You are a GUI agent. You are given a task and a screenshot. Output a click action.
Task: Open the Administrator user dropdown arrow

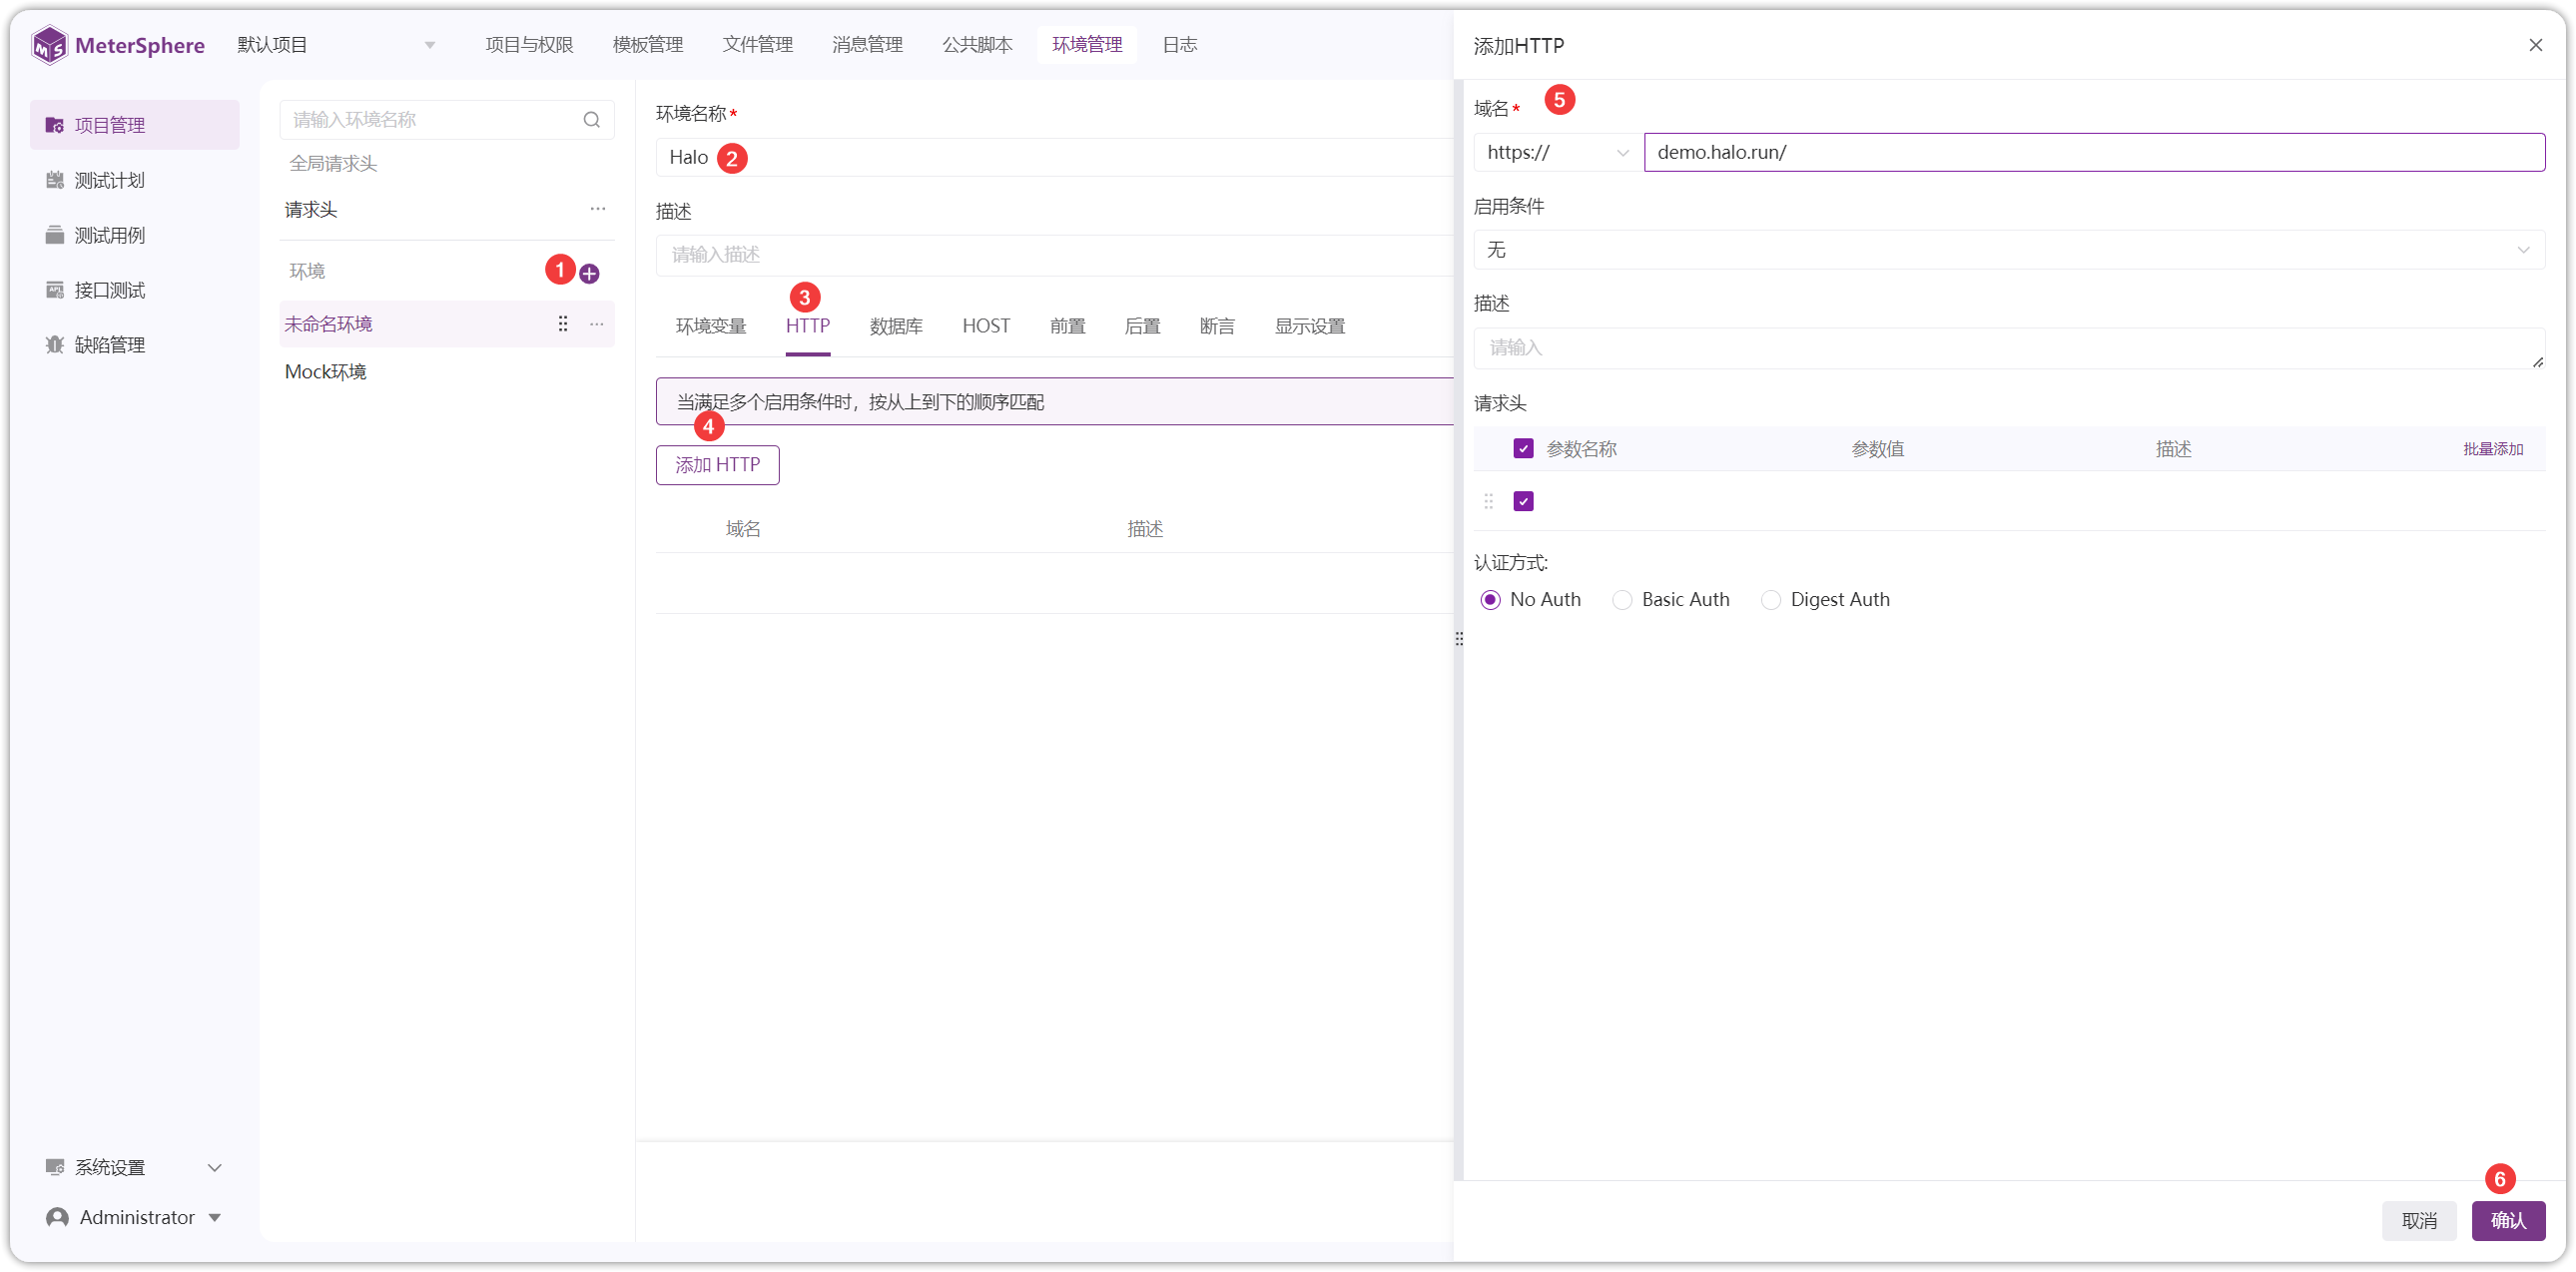tap(215, 1218)
